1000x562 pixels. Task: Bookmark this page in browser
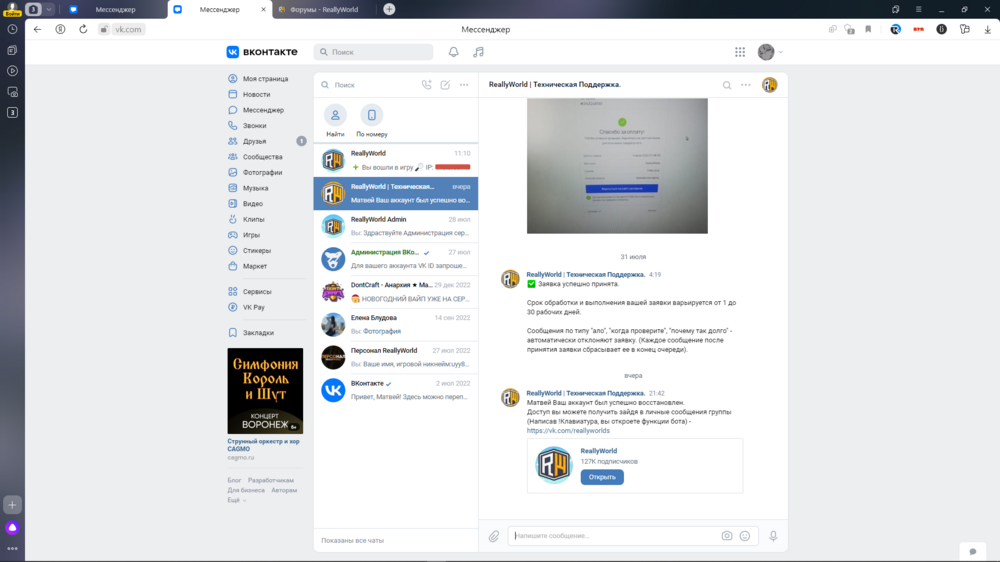(868, 29)
